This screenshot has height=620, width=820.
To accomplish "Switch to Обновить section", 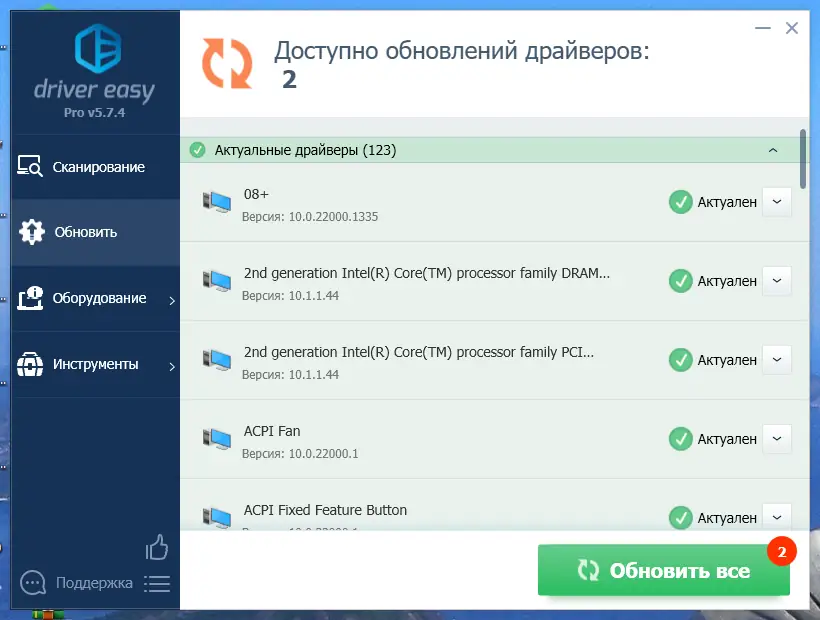I will click(x=95, y=232).
